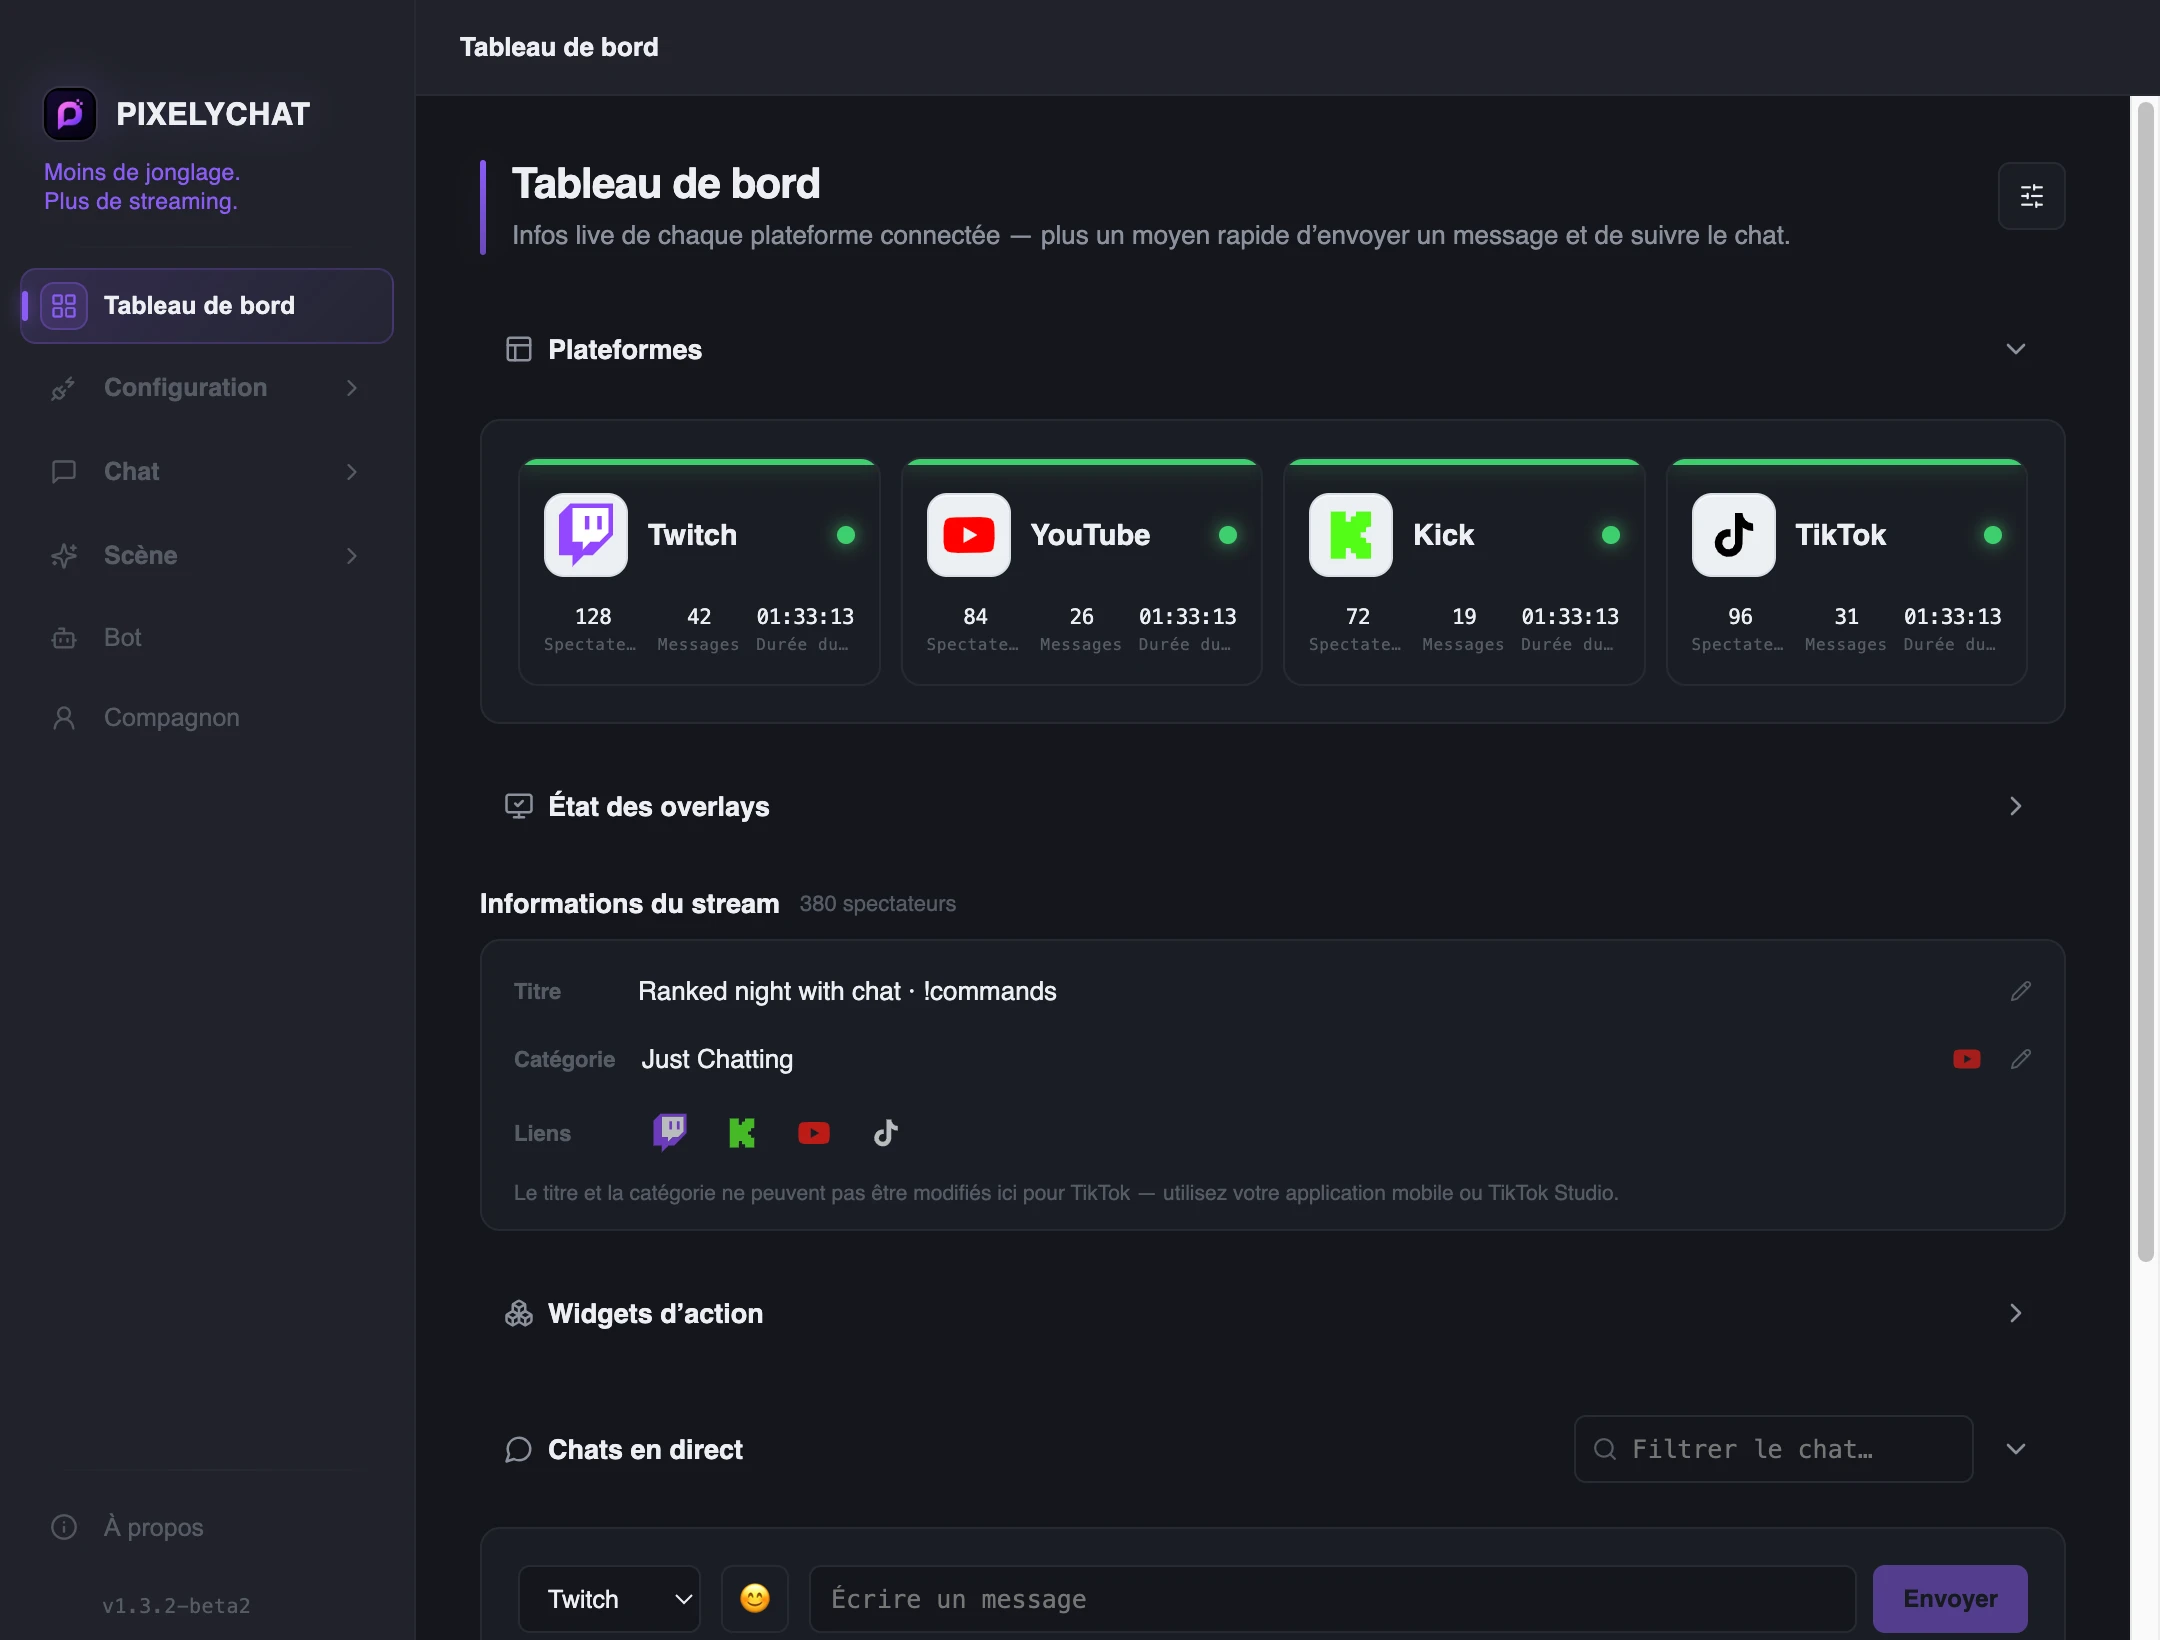Open the Bot menu item

coord(207,638)
